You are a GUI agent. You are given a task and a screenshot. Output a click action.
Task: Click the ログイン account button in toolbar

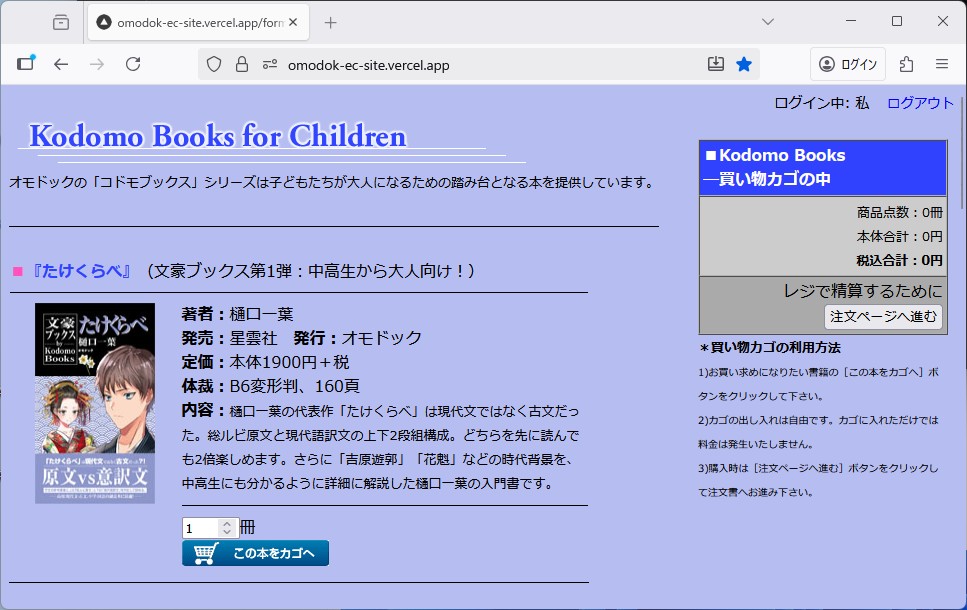coord(847,64)
